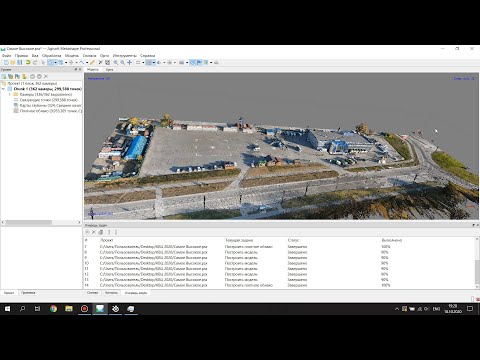The image size is (480, 360).
Task: Remove items with the workspace toolbar X
Action: tap(46, 76)
